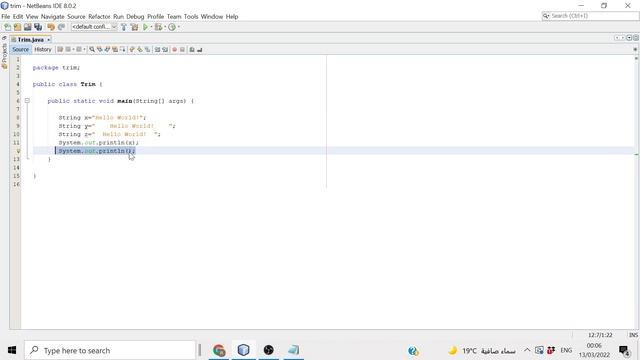Open the Tools menu

[x=191, y=16]
